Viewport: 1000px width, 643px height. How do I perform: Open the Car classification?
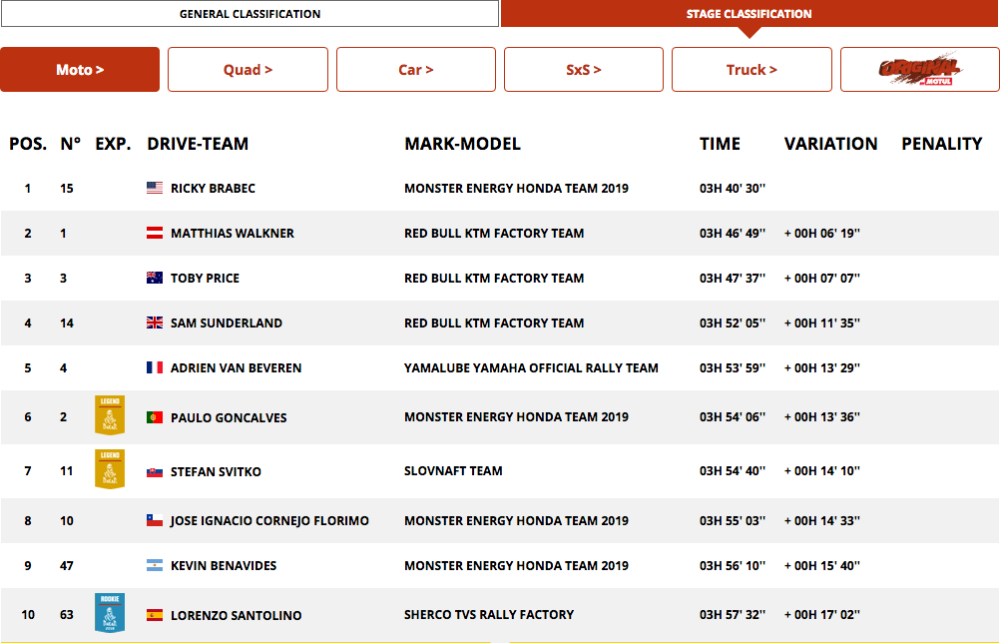[415, 69]
